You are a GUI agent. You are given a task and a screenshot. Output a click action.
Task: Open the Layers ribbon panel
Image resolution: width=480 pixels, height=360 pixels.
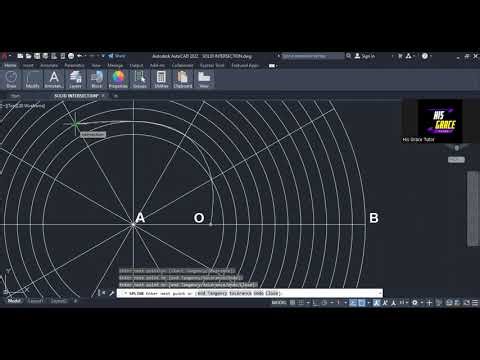75,79
